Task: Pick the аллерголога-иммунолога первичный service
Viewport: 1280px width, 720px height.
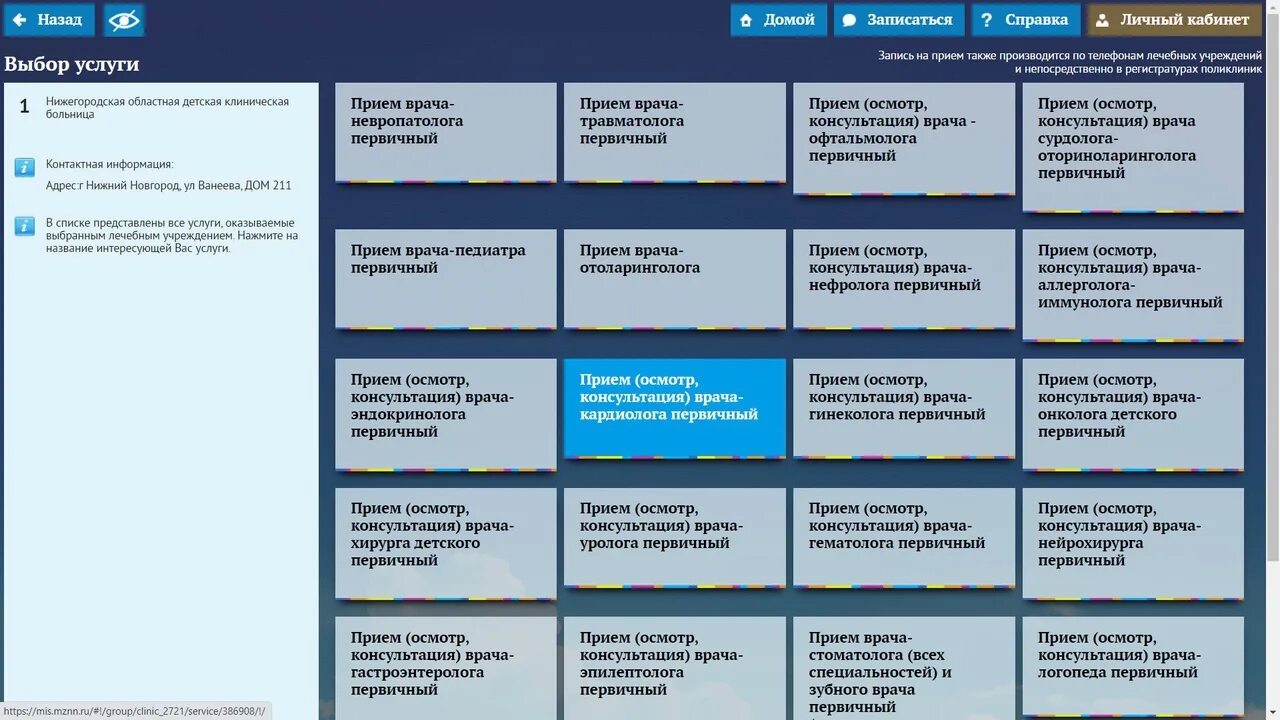Action: [x=1133, y=286]
